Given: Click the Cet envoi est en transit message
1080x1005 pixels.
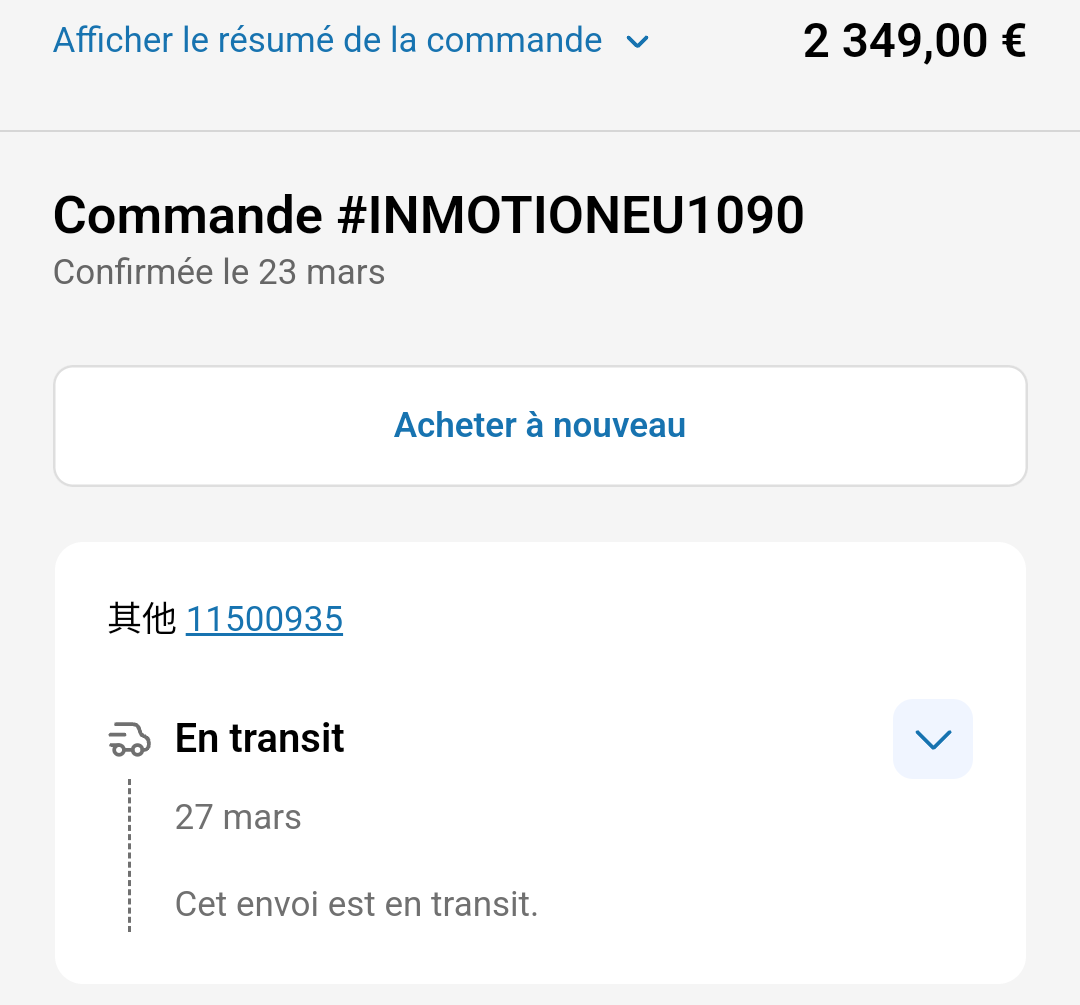Looking at the screenshot, I should pos(356,904).
